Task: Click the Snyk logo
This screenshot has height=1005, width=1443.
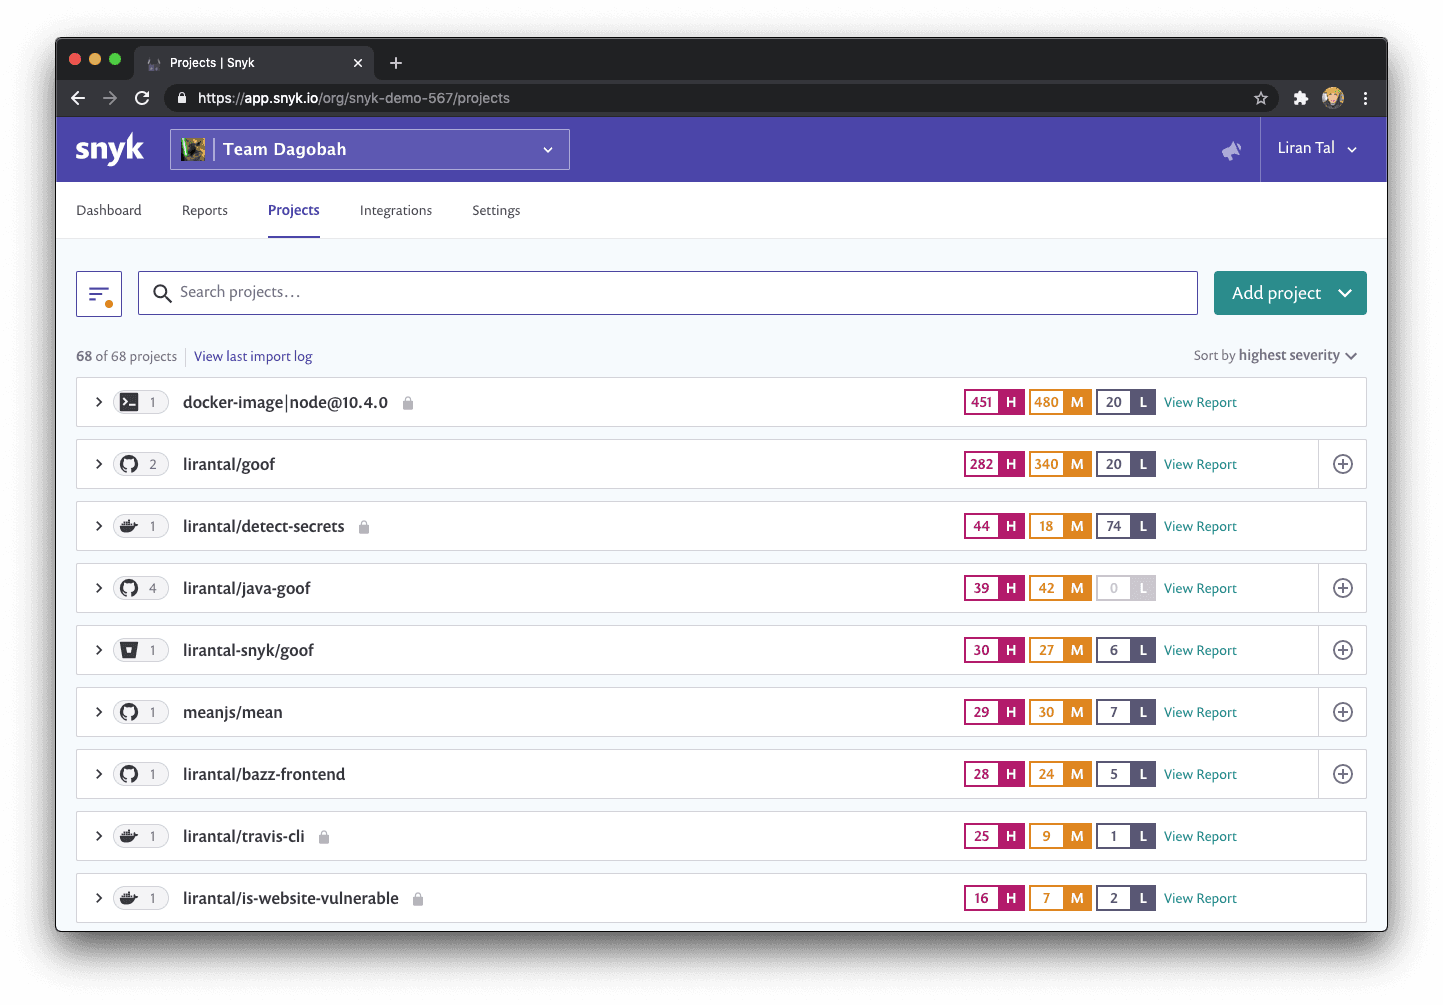Action: pyautogui.click(x=110, y=149)
